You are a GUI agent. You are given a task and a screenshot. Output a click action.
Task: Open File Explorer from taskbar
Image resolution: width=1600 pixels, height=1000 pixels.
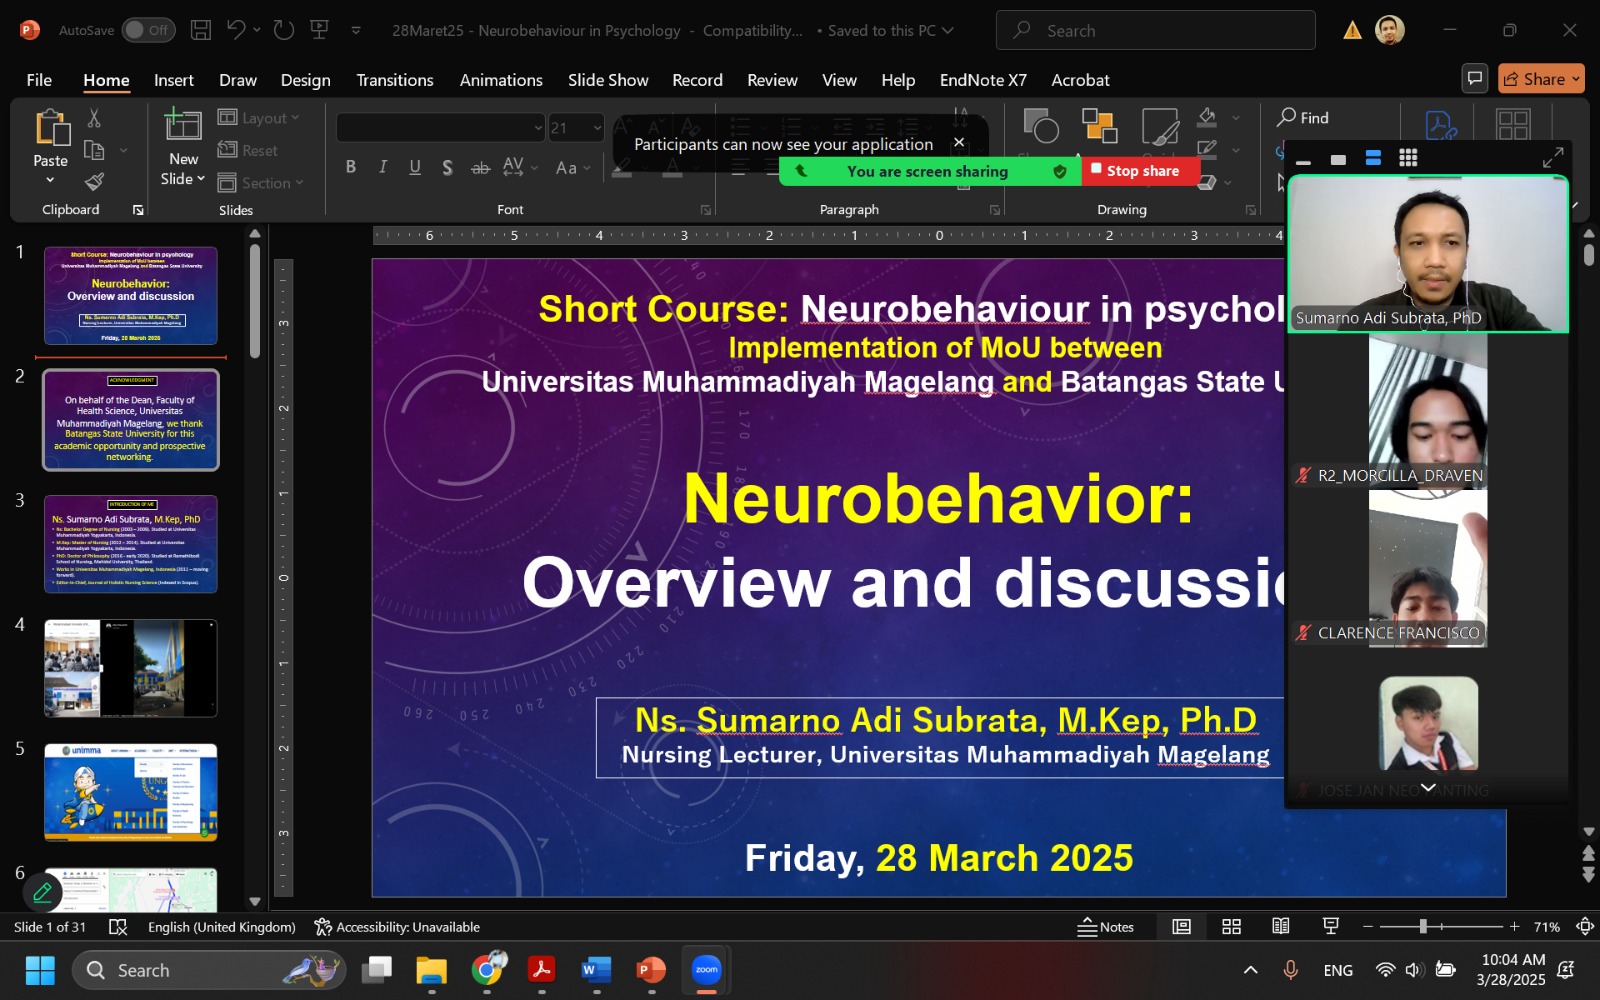coord(431,969)
